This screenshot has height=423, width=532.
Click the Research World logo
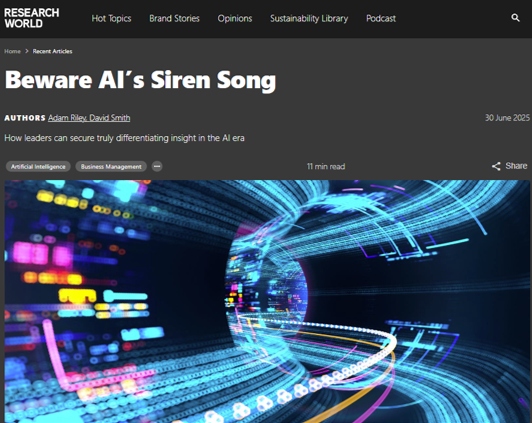[x=32, y=18]
